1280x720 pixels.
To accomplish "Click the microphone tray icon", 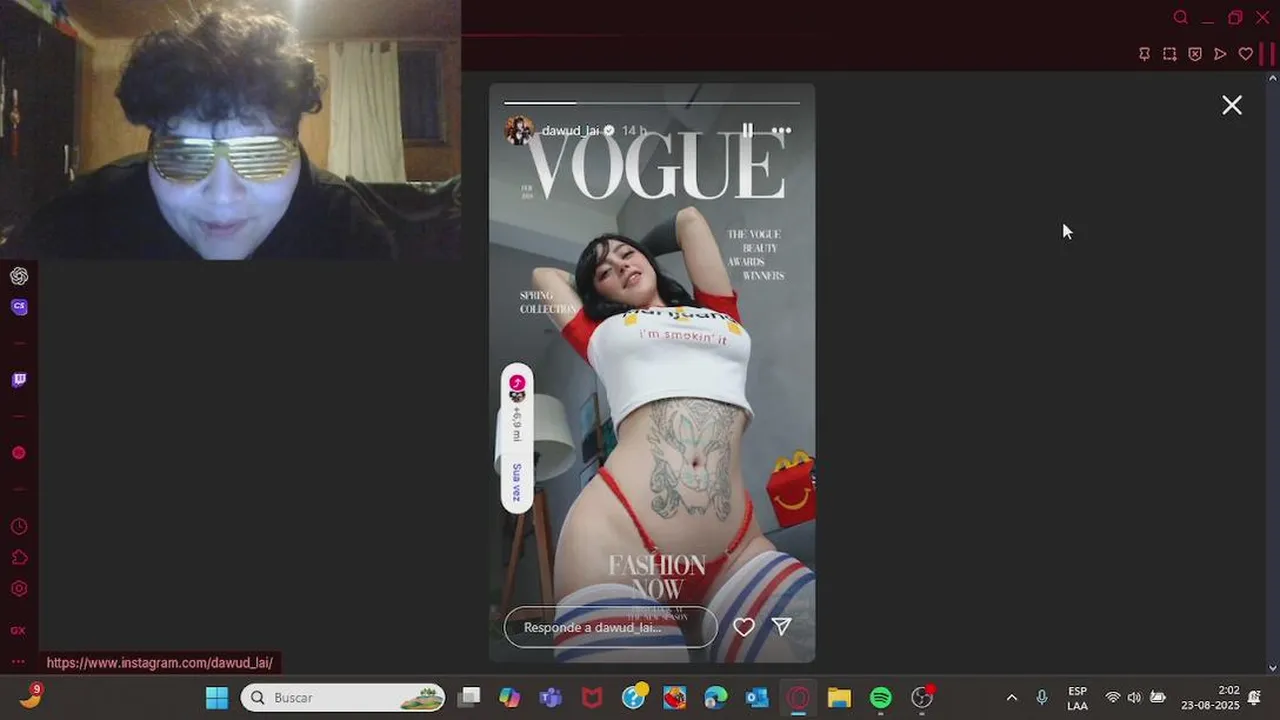I will (1042, 698).
